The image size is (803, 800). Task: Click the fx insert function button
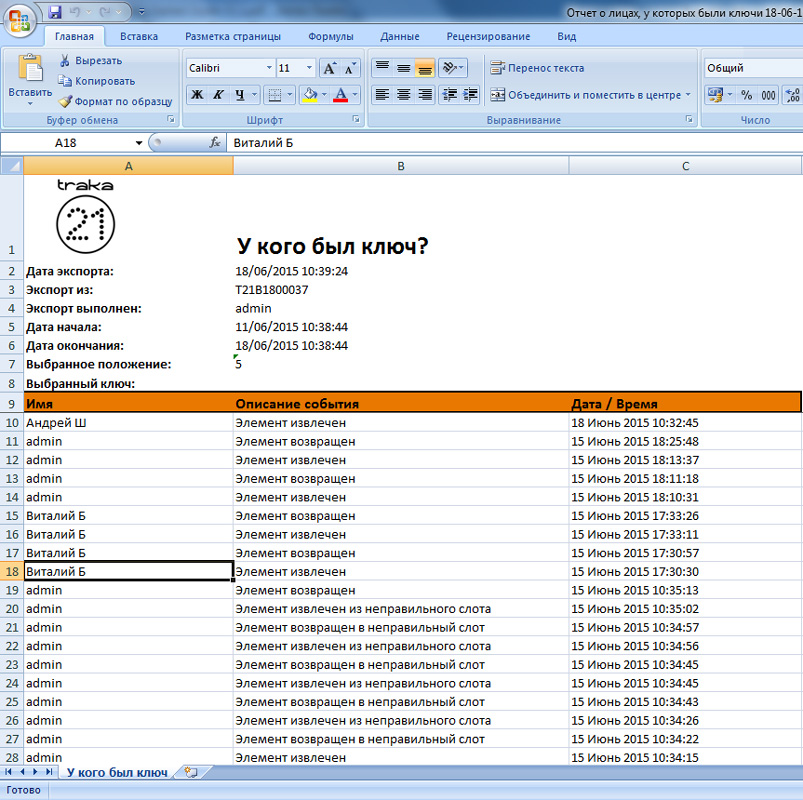[x=215, y=142]
